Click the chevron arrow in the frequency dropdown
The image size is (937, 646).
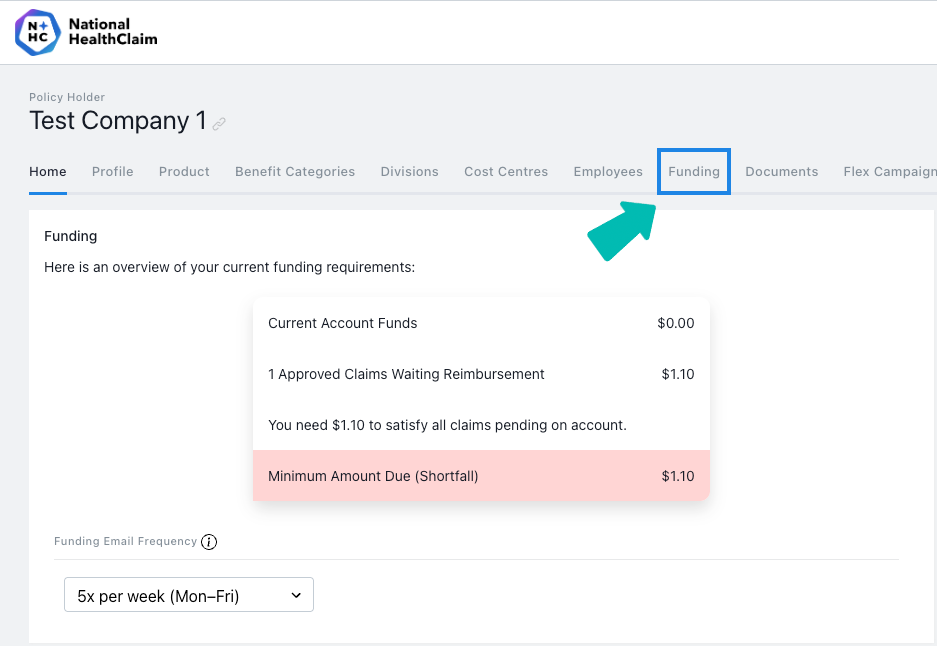click(x=296, y=595)
